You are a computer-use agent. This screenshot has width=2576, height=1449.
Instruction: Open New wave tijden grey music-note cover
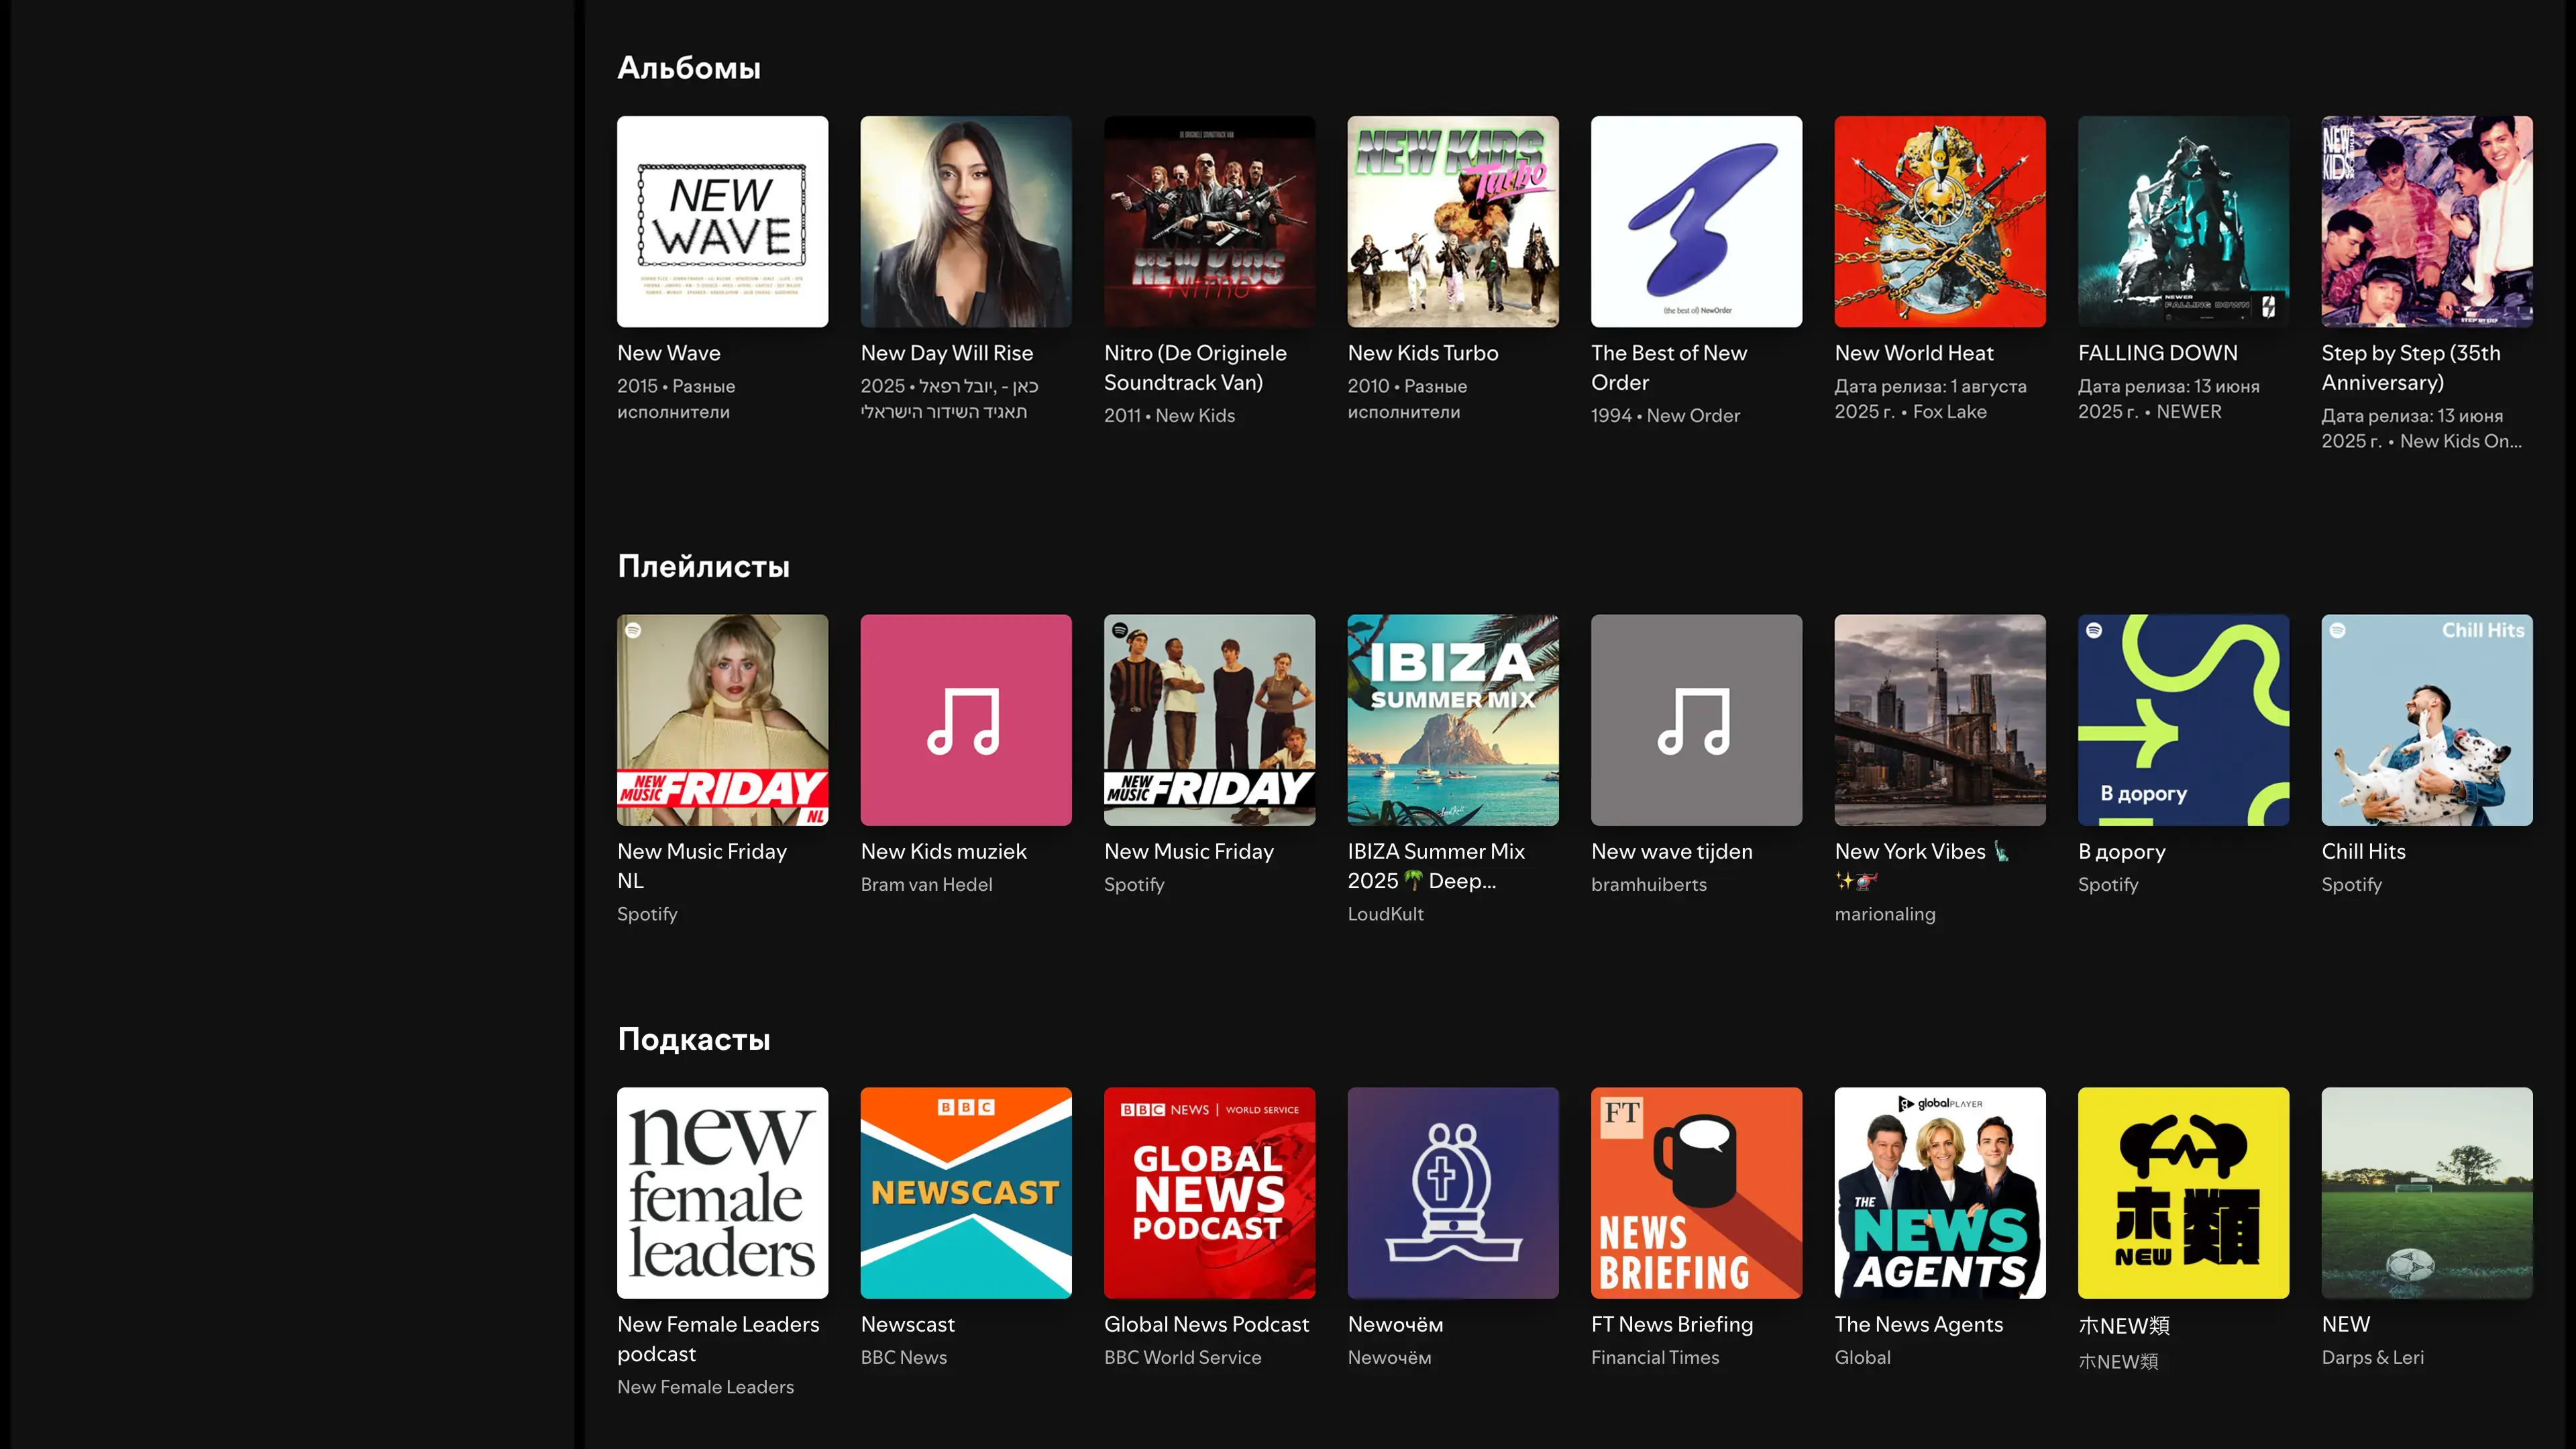(x=1696, y=719)
